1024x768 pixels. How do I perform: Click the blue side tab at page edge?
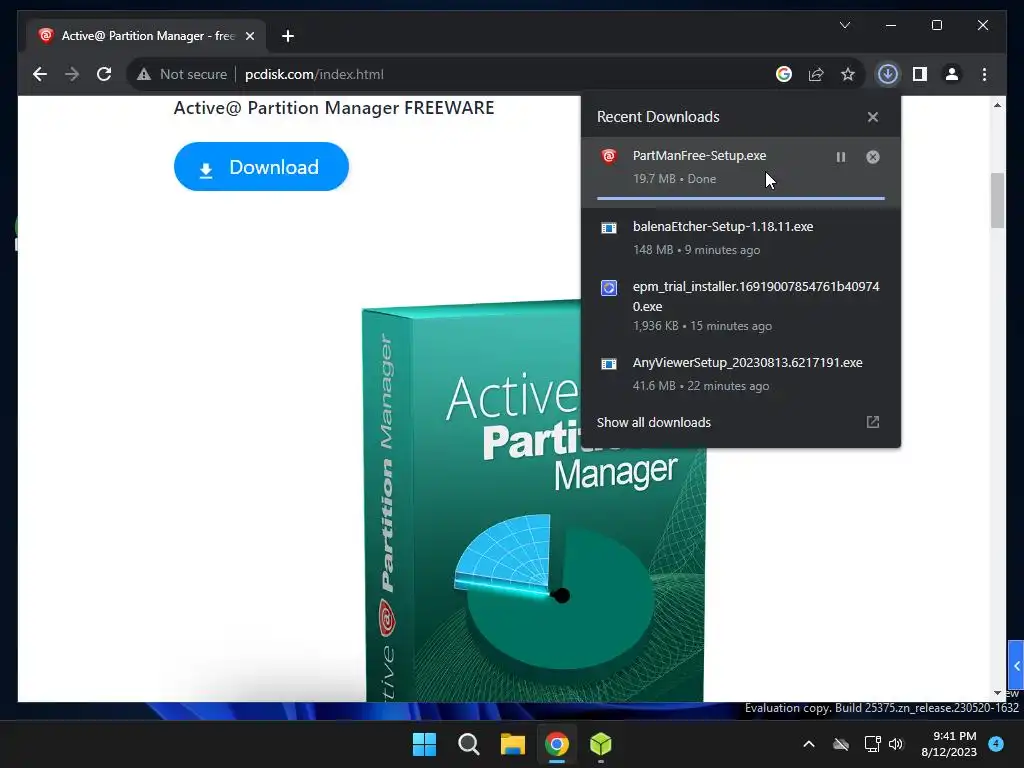tap(1016, 665)
